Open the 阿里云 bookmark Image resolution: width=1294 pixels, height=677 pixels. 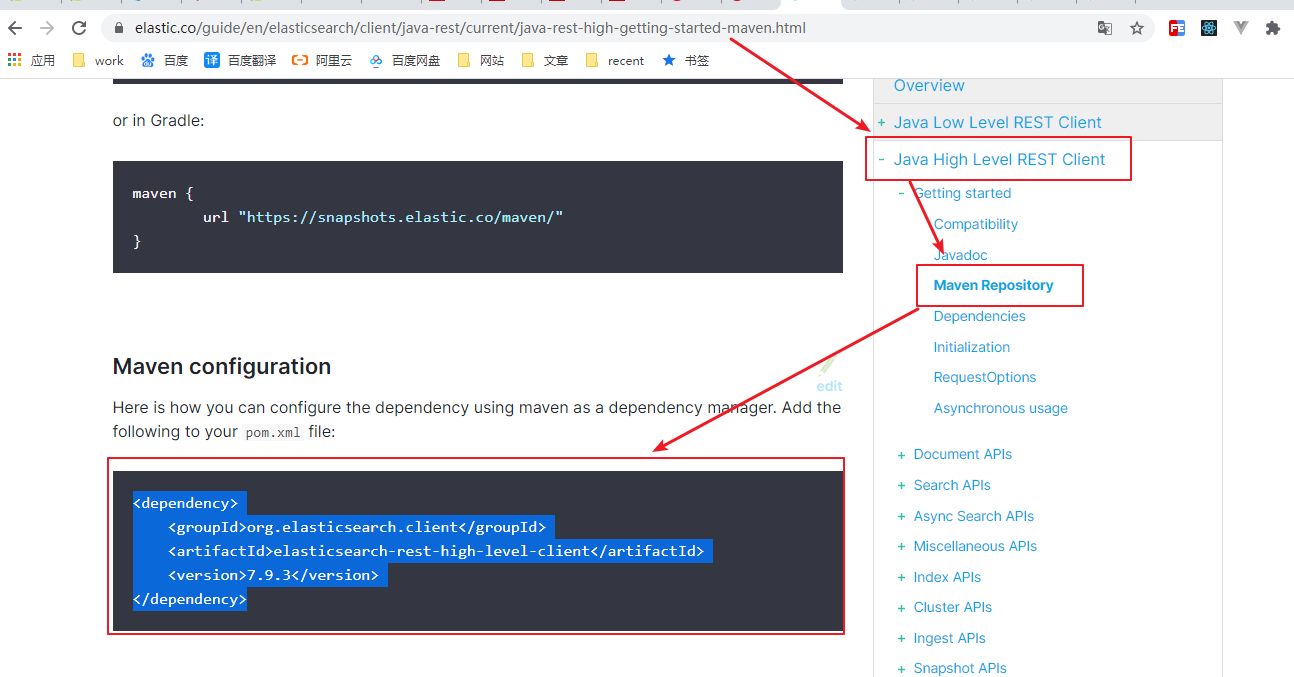point(323,60)
